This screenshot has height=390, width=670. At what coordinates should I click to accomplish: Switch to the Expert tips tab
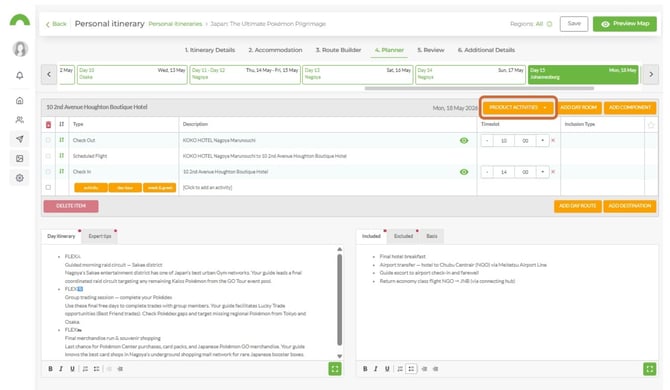click(100, 236)
